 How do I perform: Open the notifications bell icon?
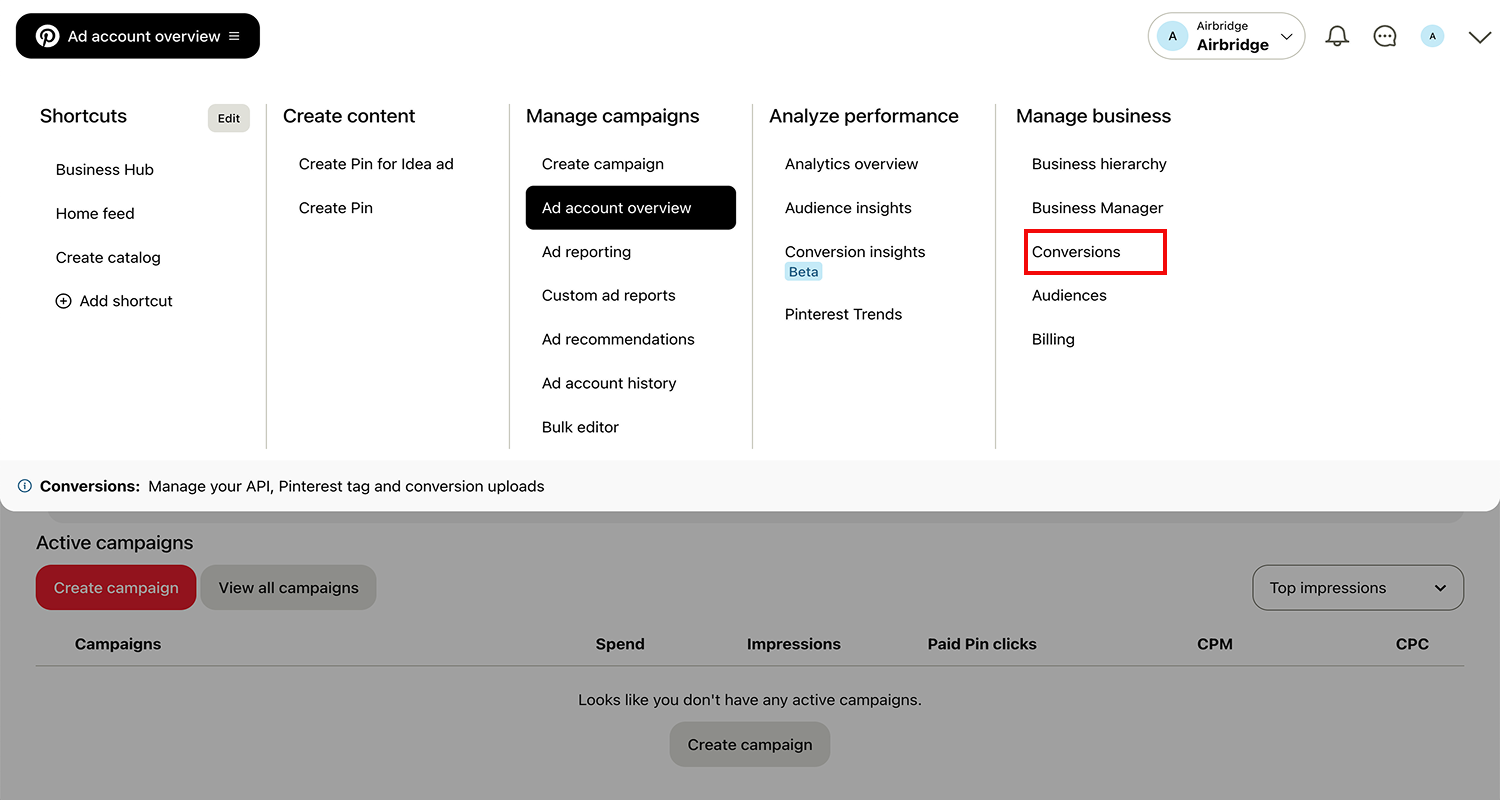tap(1337, 36)
